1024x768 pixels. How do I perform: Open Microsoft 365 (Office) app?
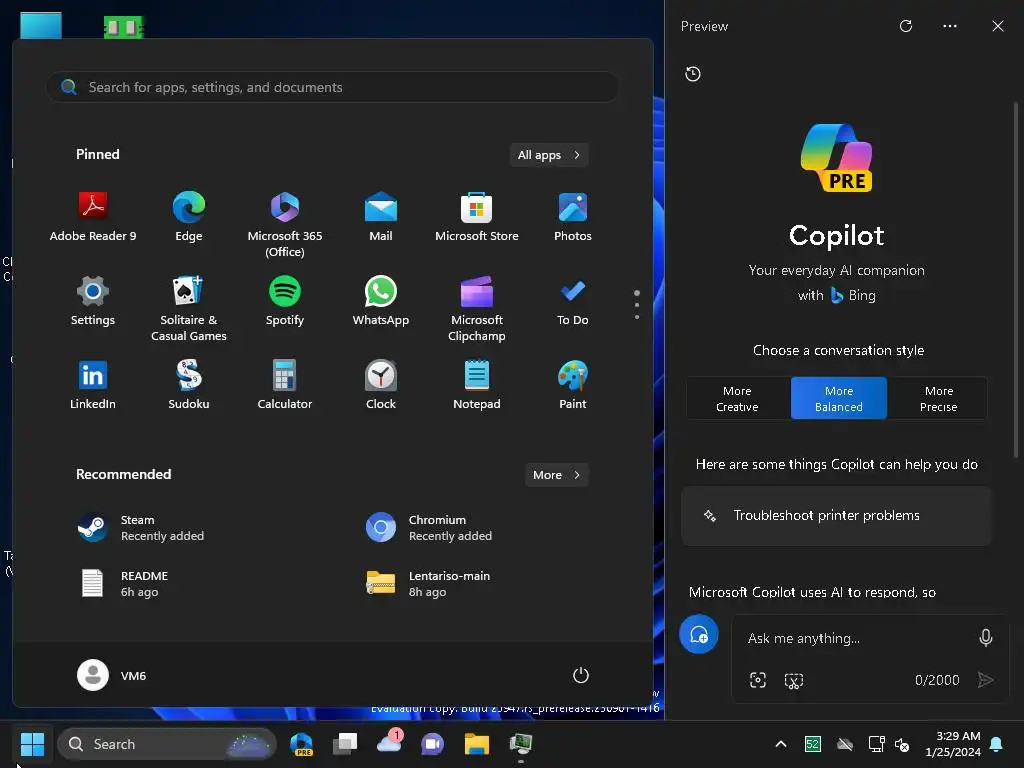[285, 224]
